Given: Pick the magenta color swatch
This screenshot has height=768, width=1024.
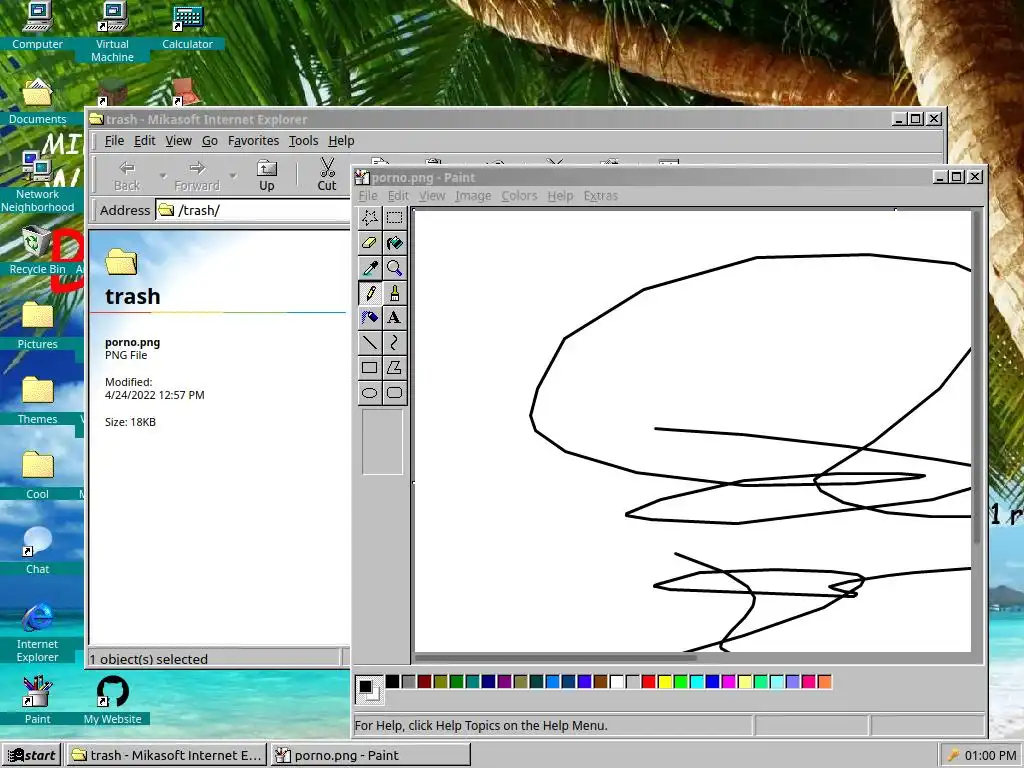Looking at the screenshot, I should point(729,682).
